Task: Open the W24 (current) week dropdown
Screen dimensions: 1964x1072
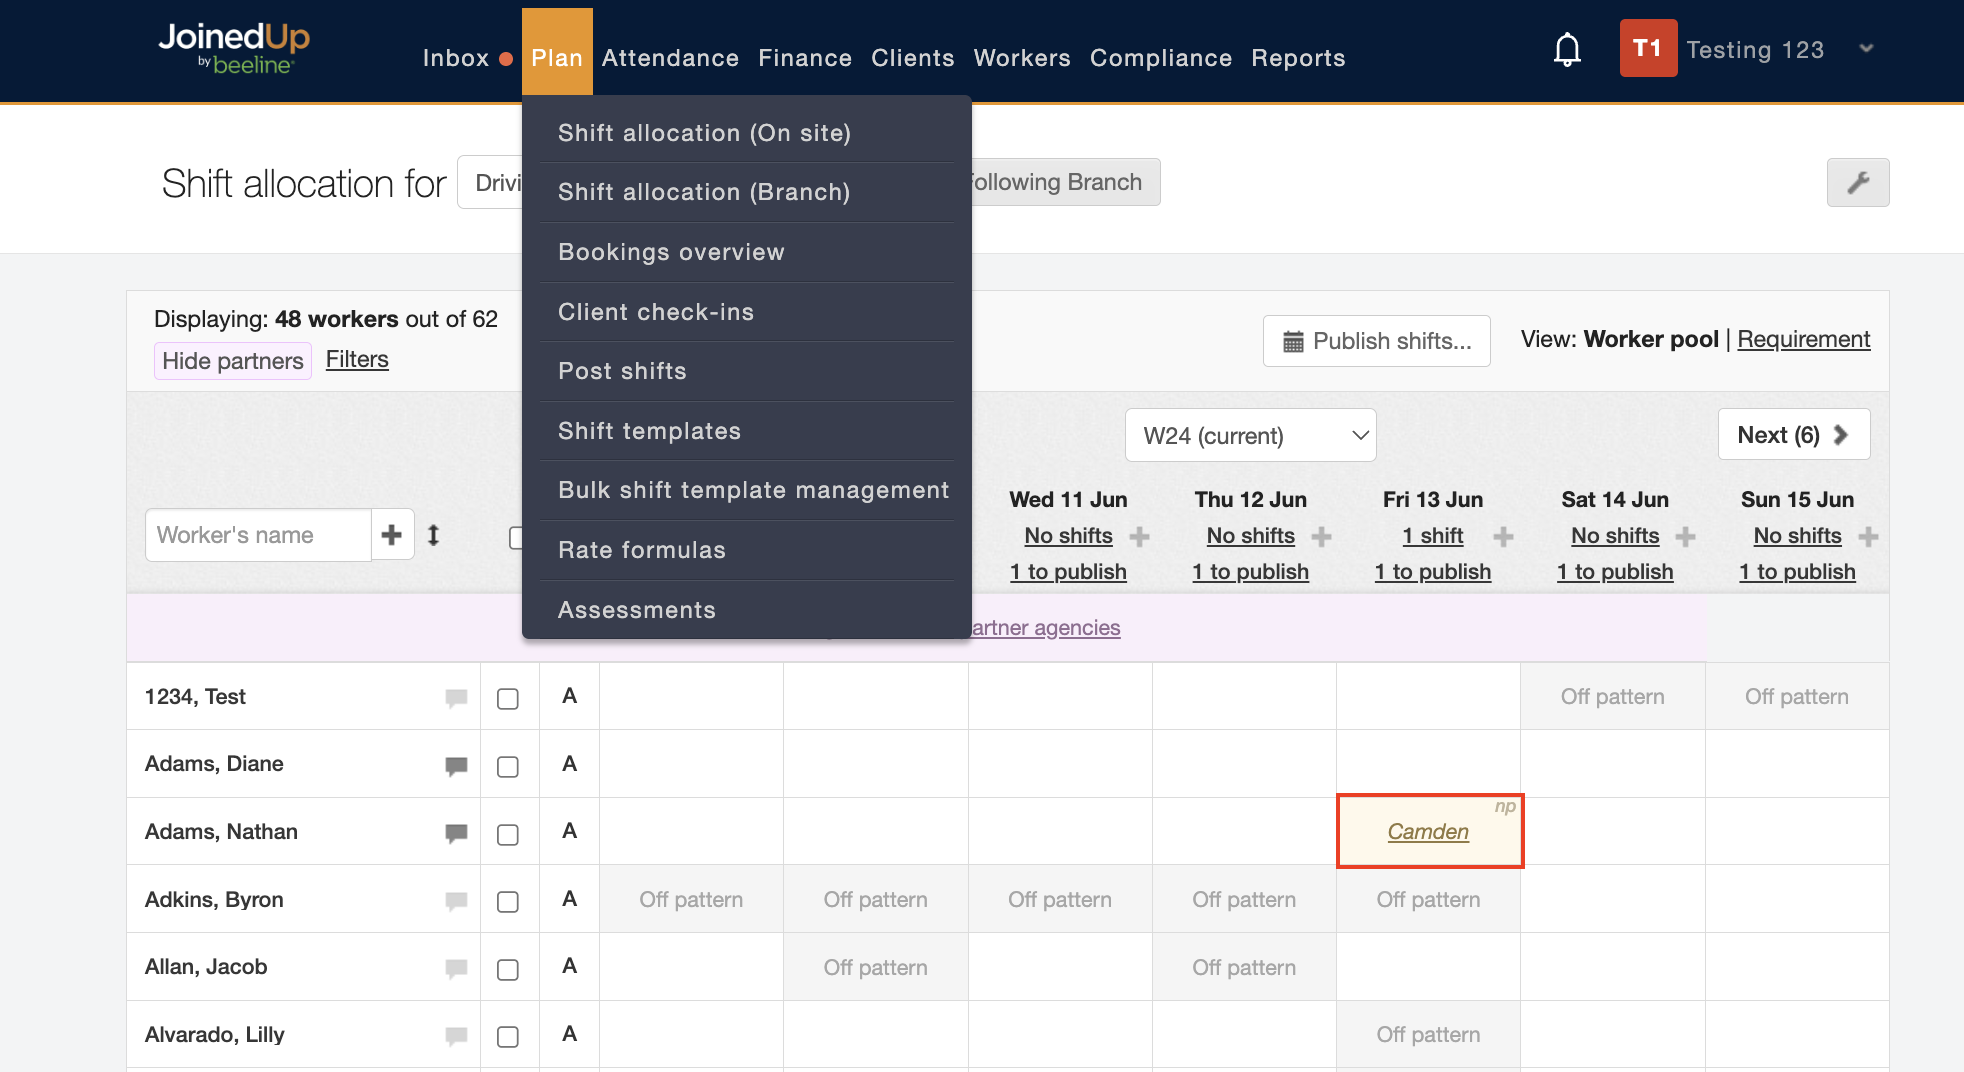Action: 1250,435
